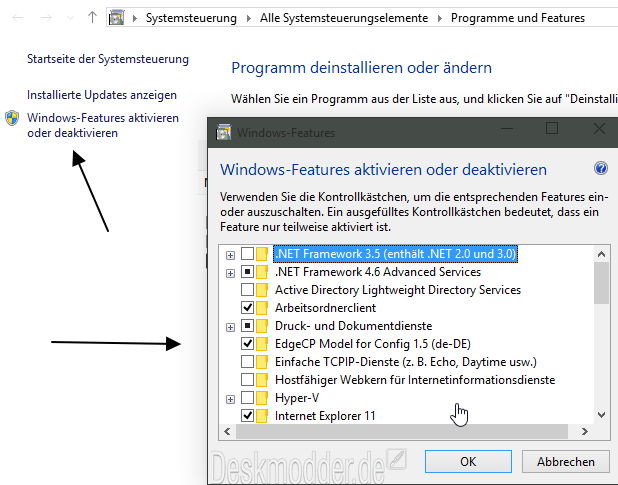Enable the Hyper-V checkbox
The height and width of the screenshot is (485, 618).
coord(248,398)
